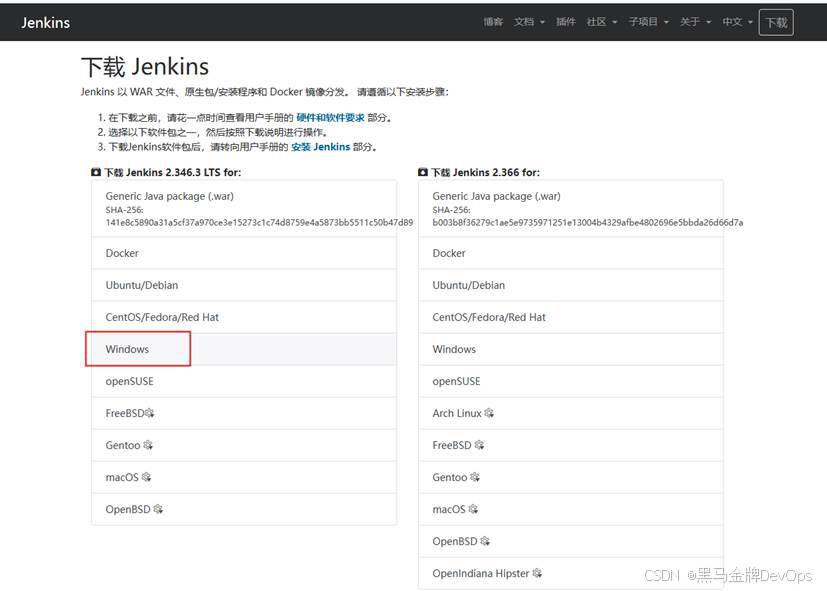
Task: Click the third-party icon next to OpenIndiana Hipster
Action: [537, 573]
